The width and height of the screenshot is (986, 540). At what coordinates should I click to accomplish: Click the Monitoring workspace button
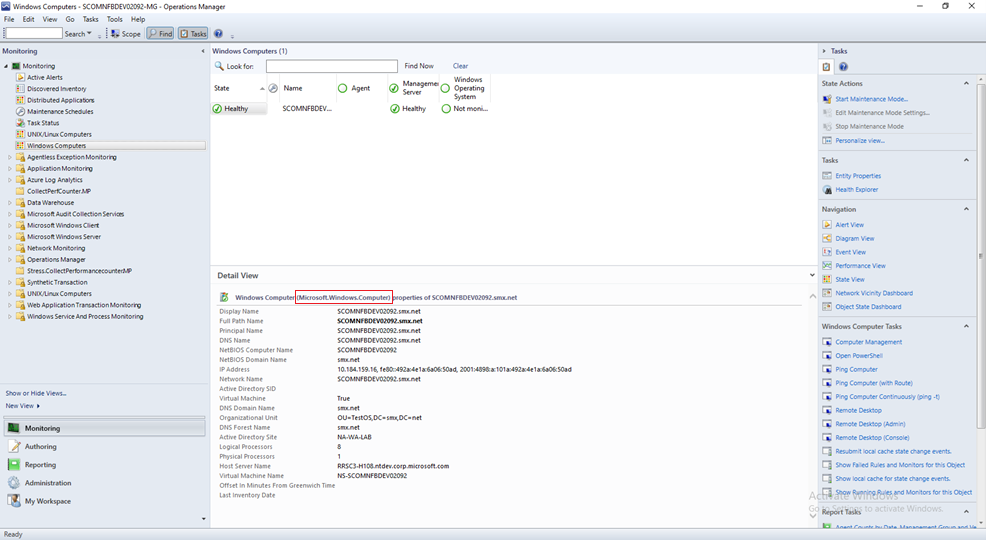click(105, 428)
